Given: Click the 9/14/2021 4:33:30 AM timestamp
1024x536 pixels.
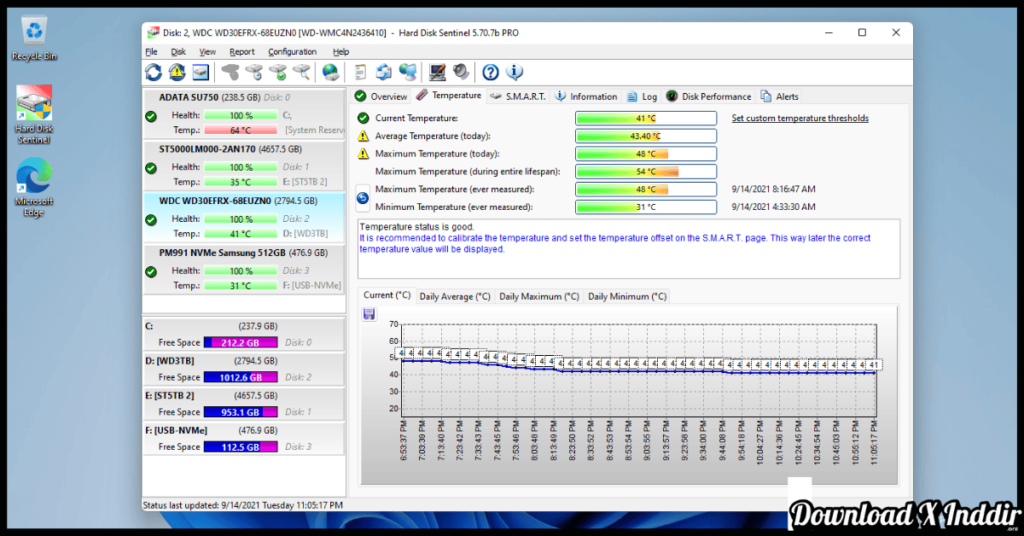Looking at the screenshot, I should (773, 207).
